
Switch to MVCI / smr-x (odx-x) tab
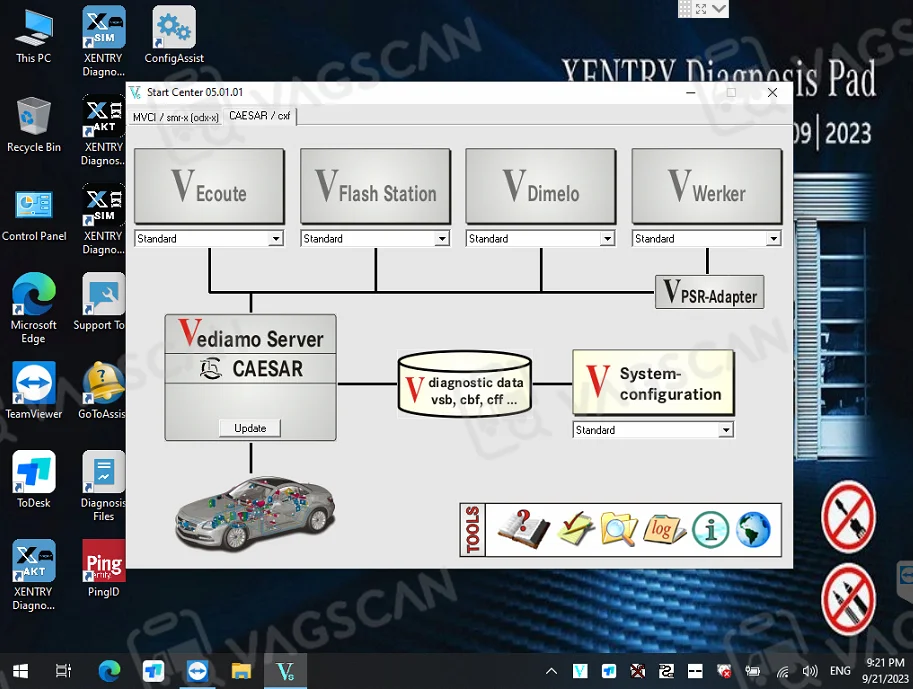pos(176,117)
